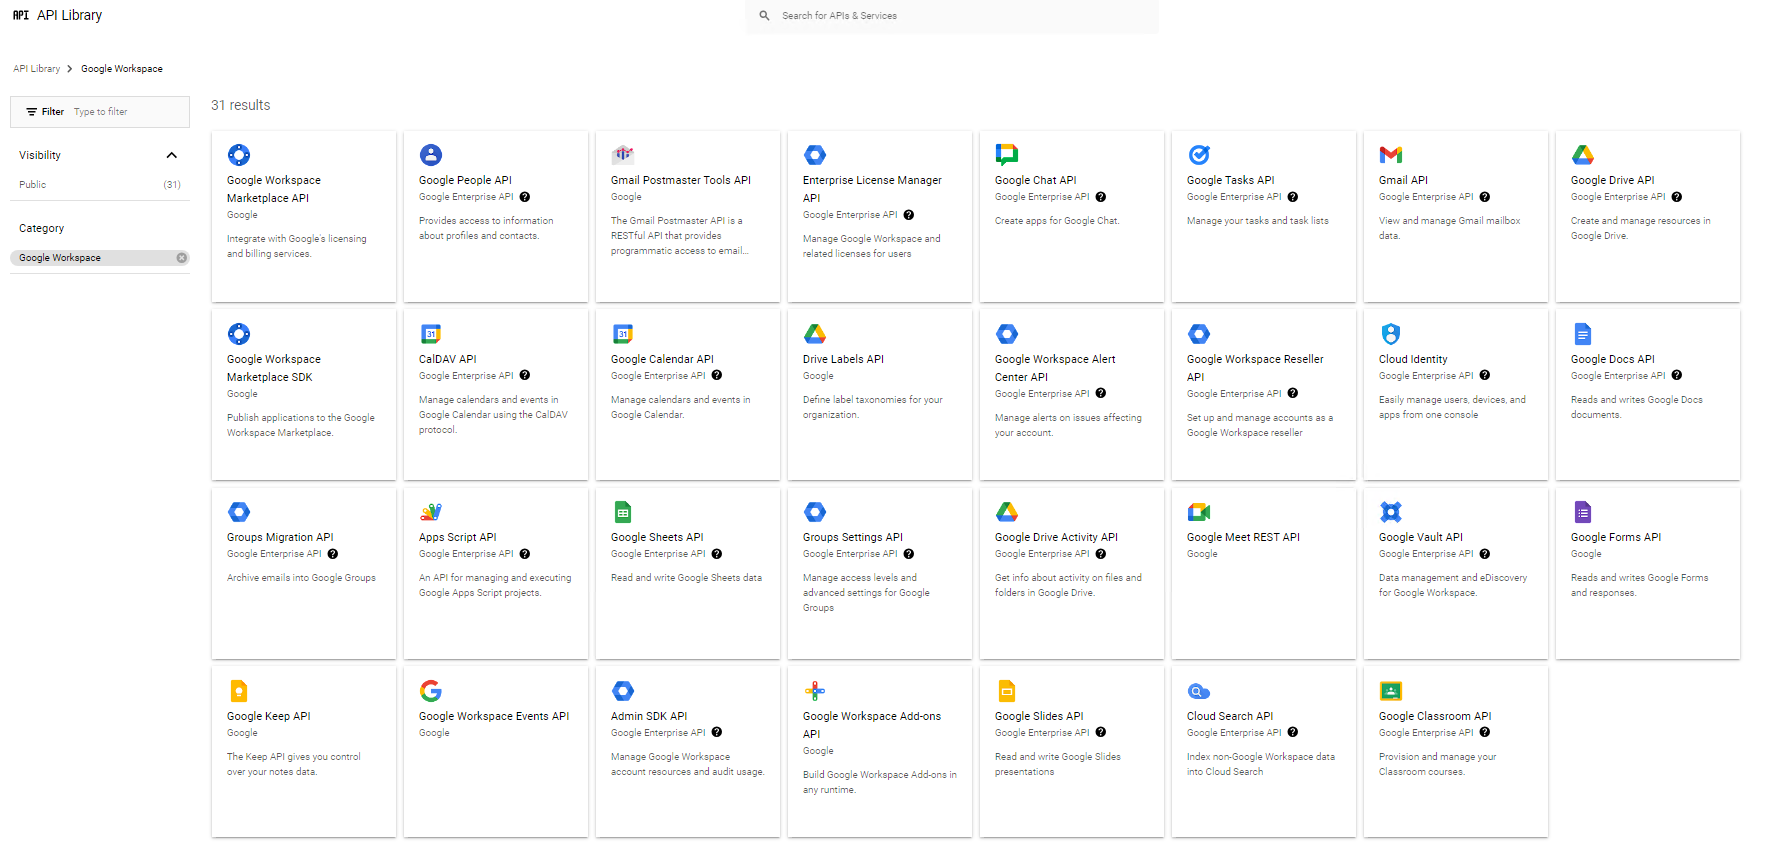The width and height of the screenshot is (1777, 849).
Task: Click the Google Workspace breadcrumb
Action: (122, 69)
